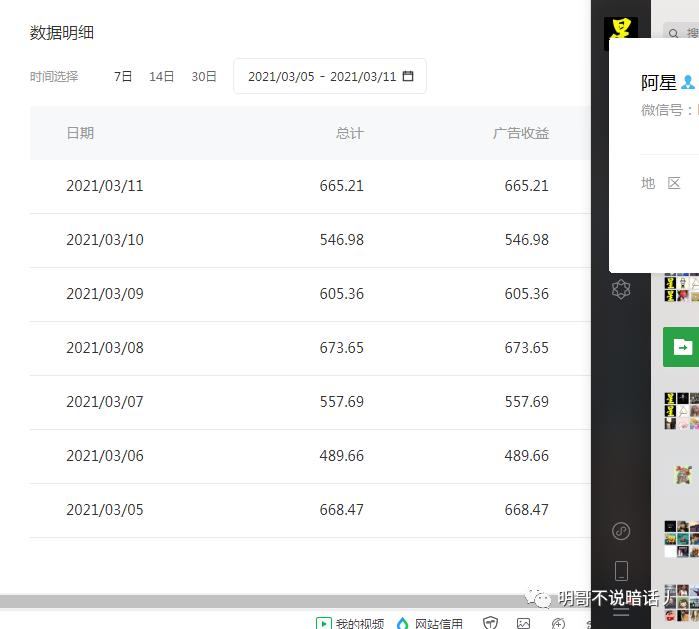Open the hexagon-shaped icon in WeChat sidebar
This screenshot has height=629, width=699.
621,290
